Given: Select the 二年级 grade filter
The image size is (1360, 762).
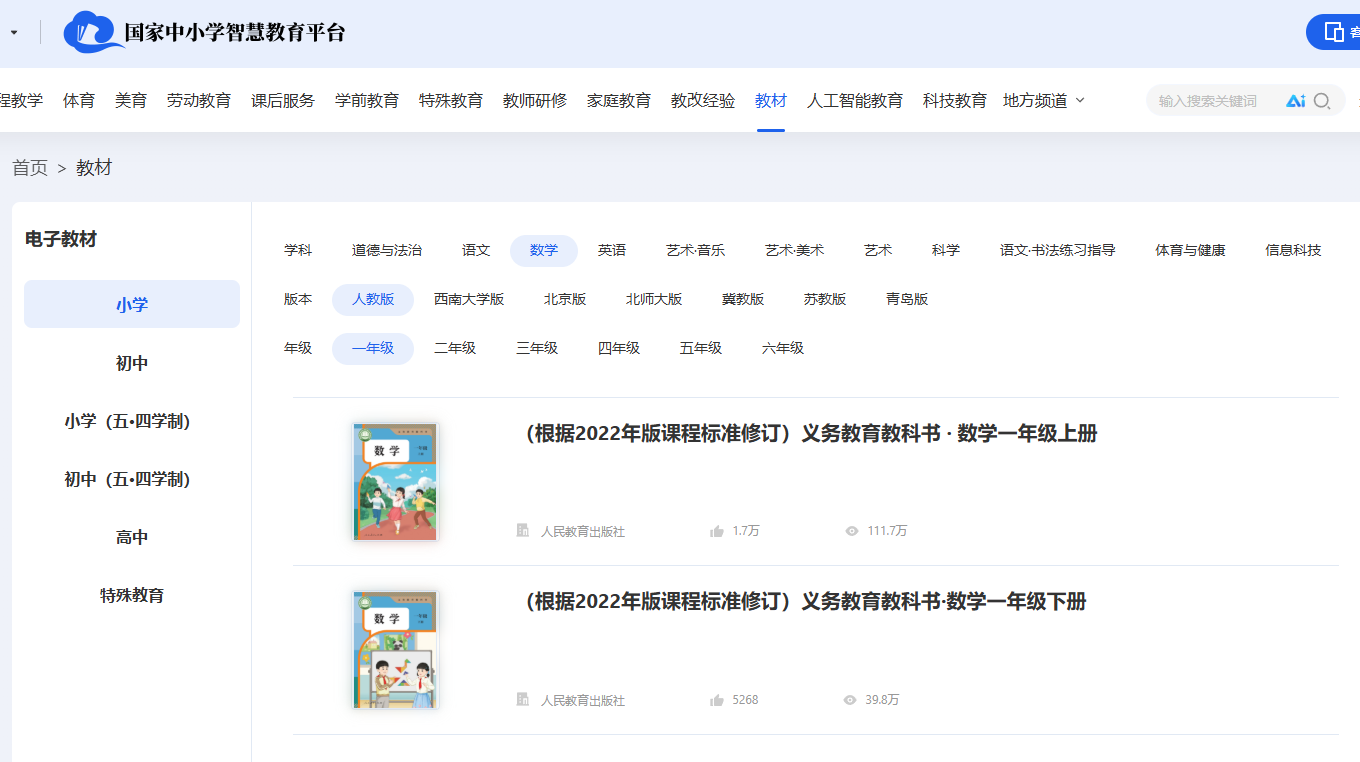Looking at the screenshot, I should tap(455, 348).
